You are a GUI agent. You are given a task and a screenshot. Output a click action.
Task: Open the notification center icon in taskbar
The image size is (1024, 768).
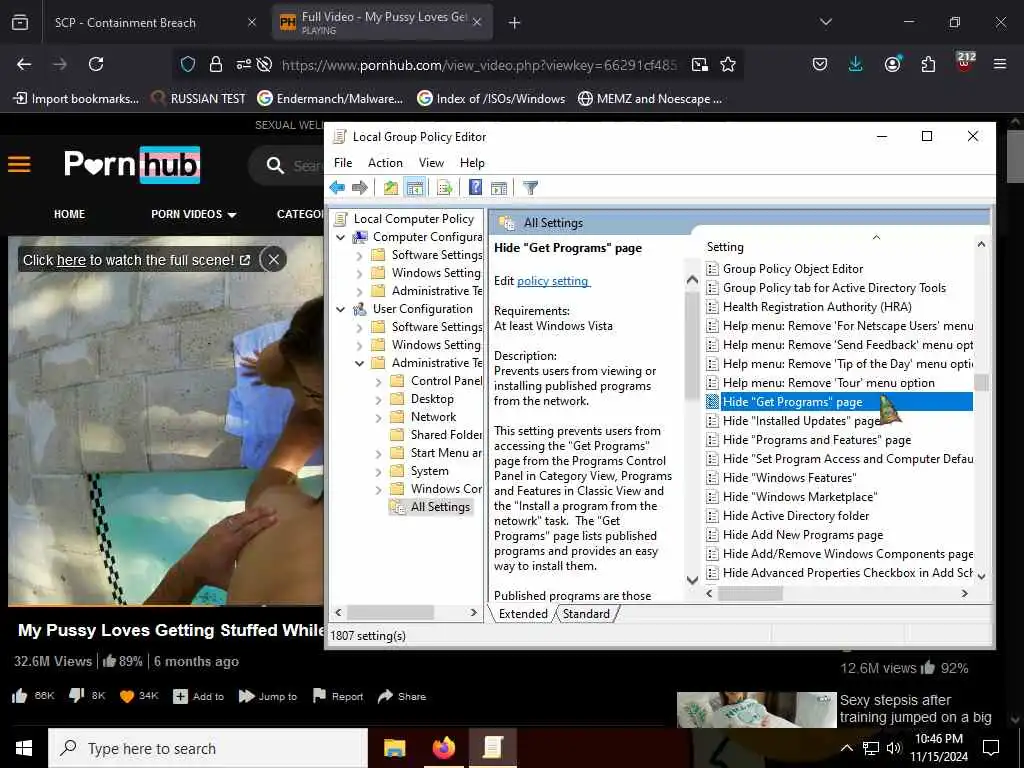pyautogui.click(x=991, y=748)
